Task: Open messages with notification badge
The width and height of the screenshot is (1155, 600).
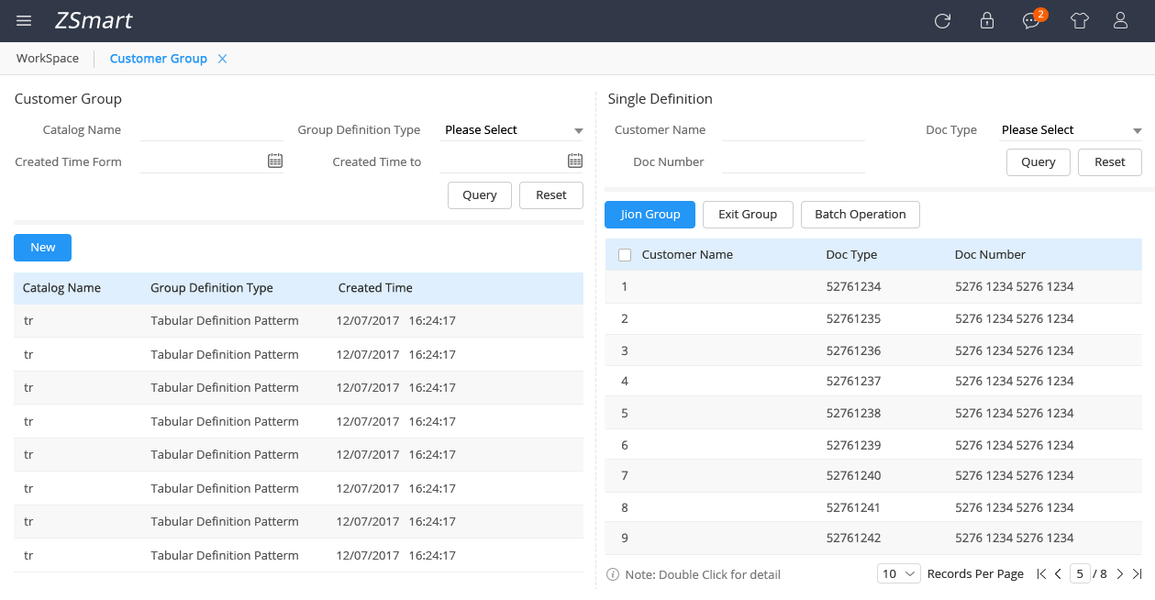Action: tap(1031, 21)
